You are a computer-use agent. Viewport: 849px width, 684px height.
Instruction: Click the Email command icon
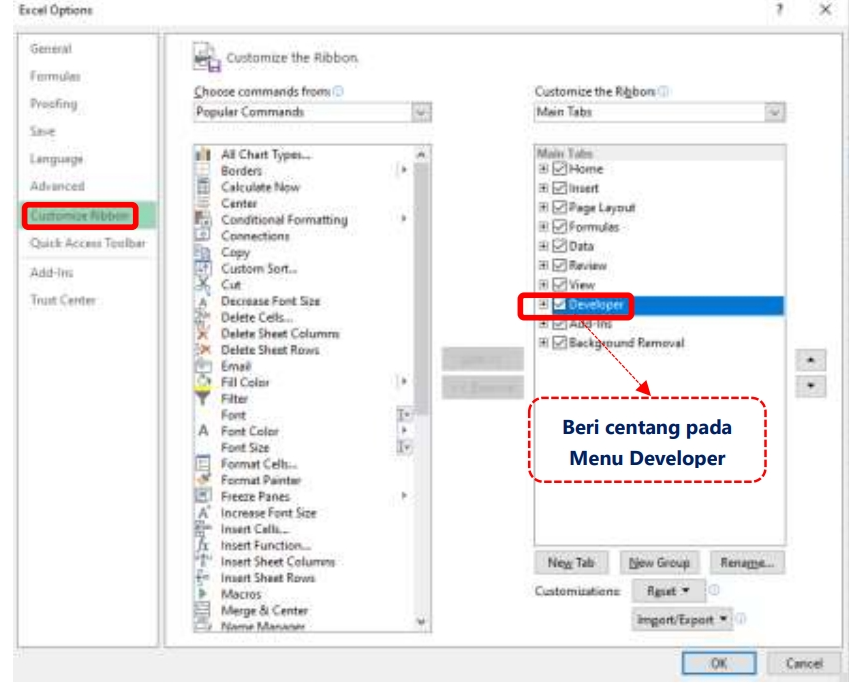tap(203, 366)
